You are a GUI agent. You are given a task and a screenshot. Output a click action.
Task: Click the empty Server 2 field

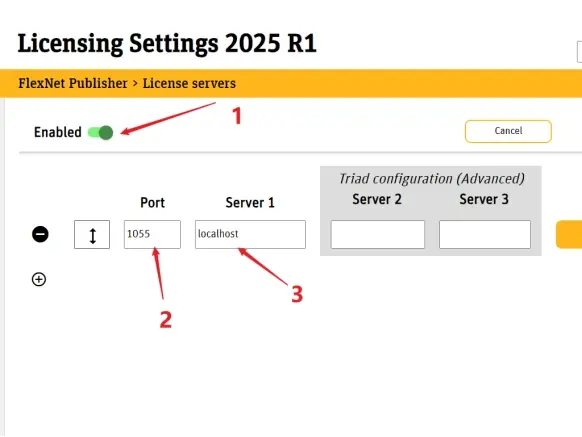[x=378, y=234]
